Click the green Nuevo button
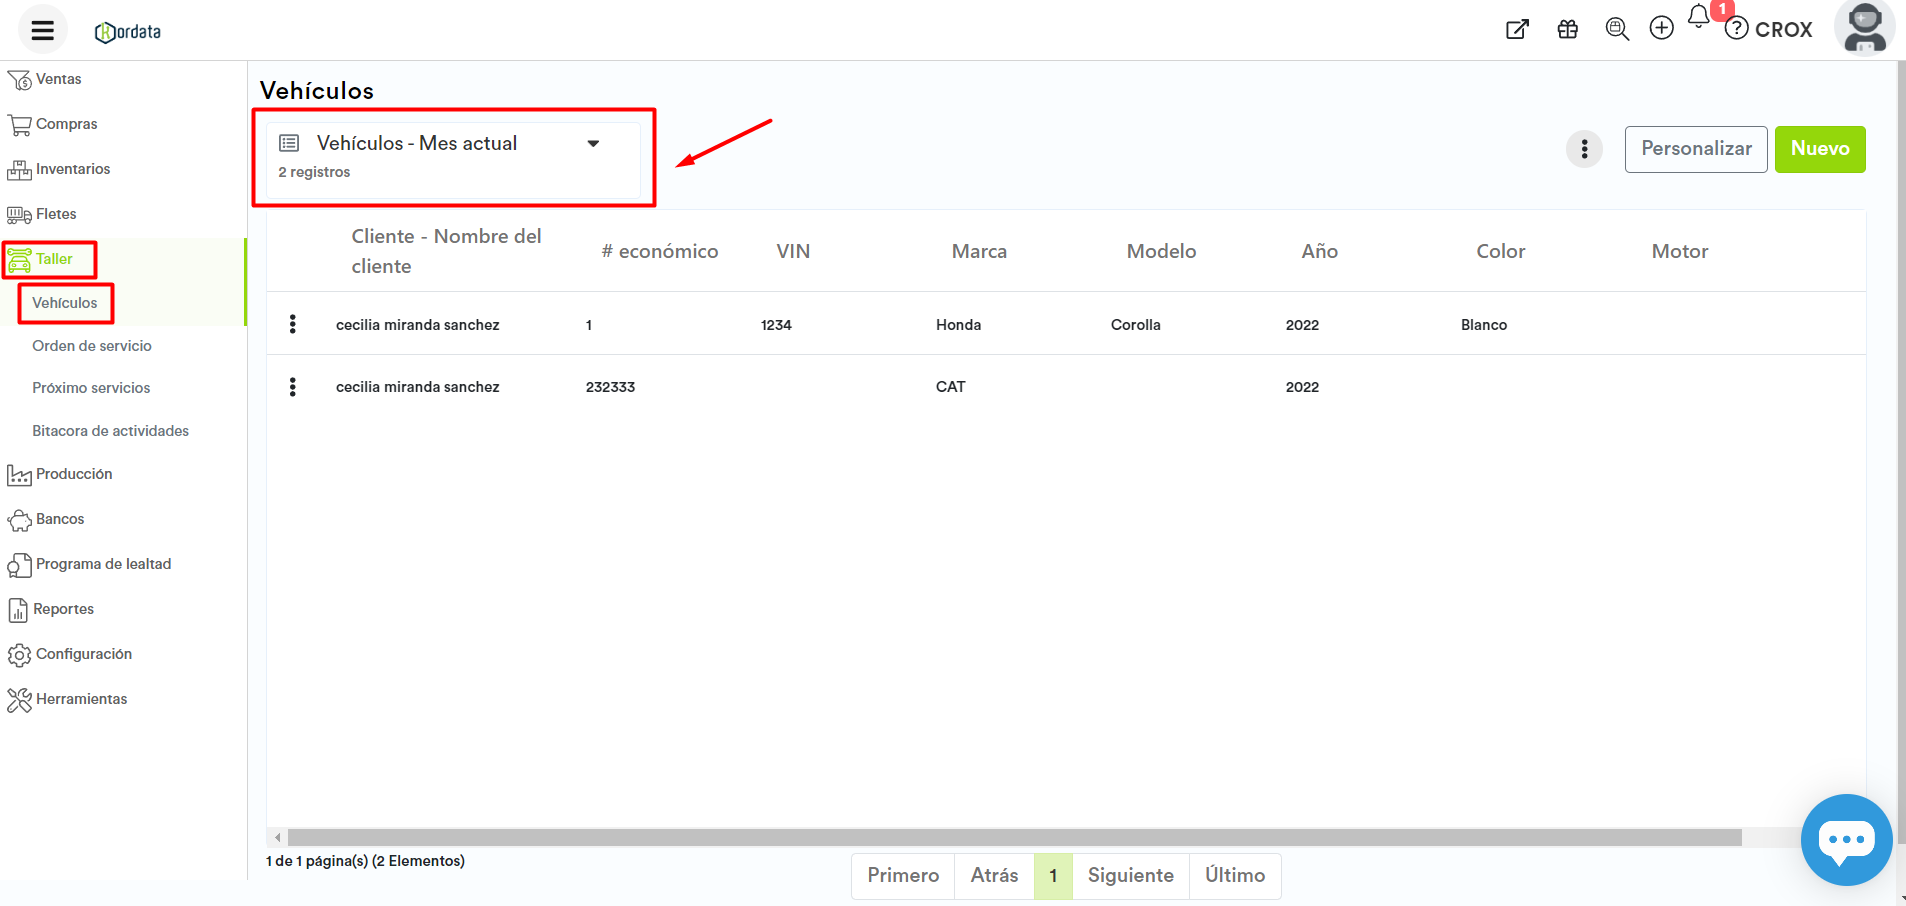This screenshot has height=906, width=1906. [1819, 149]
